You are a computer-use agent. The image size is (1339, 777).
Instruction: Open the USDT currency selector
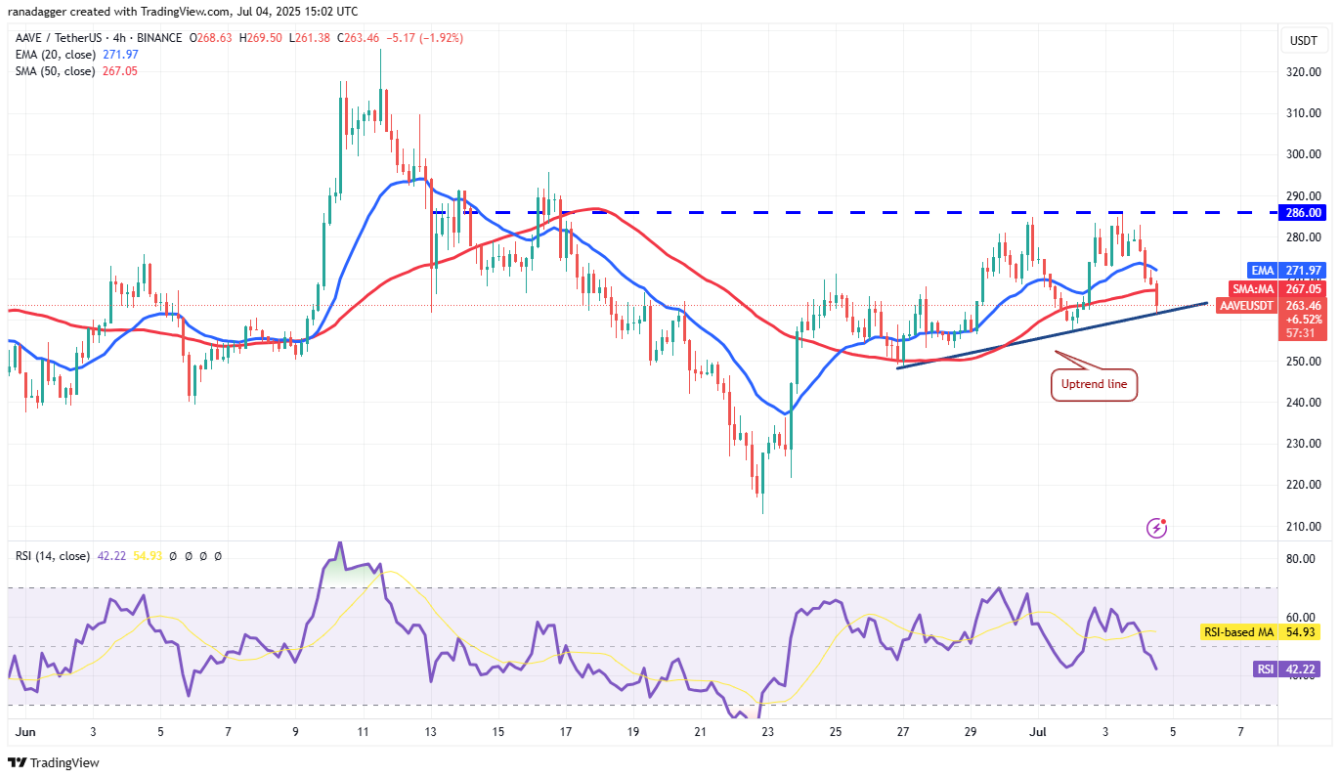tap(1302, 41)
